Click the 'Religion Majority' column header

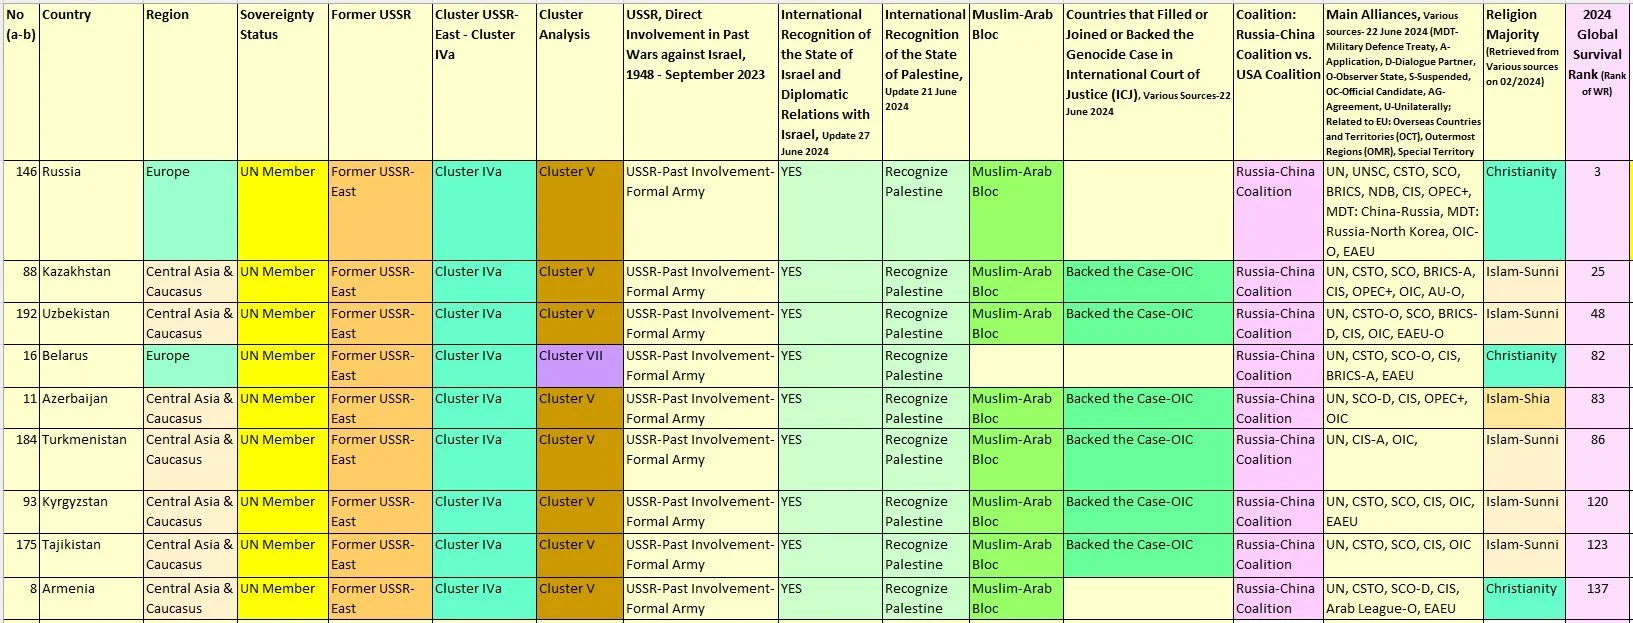[1524, 81]
